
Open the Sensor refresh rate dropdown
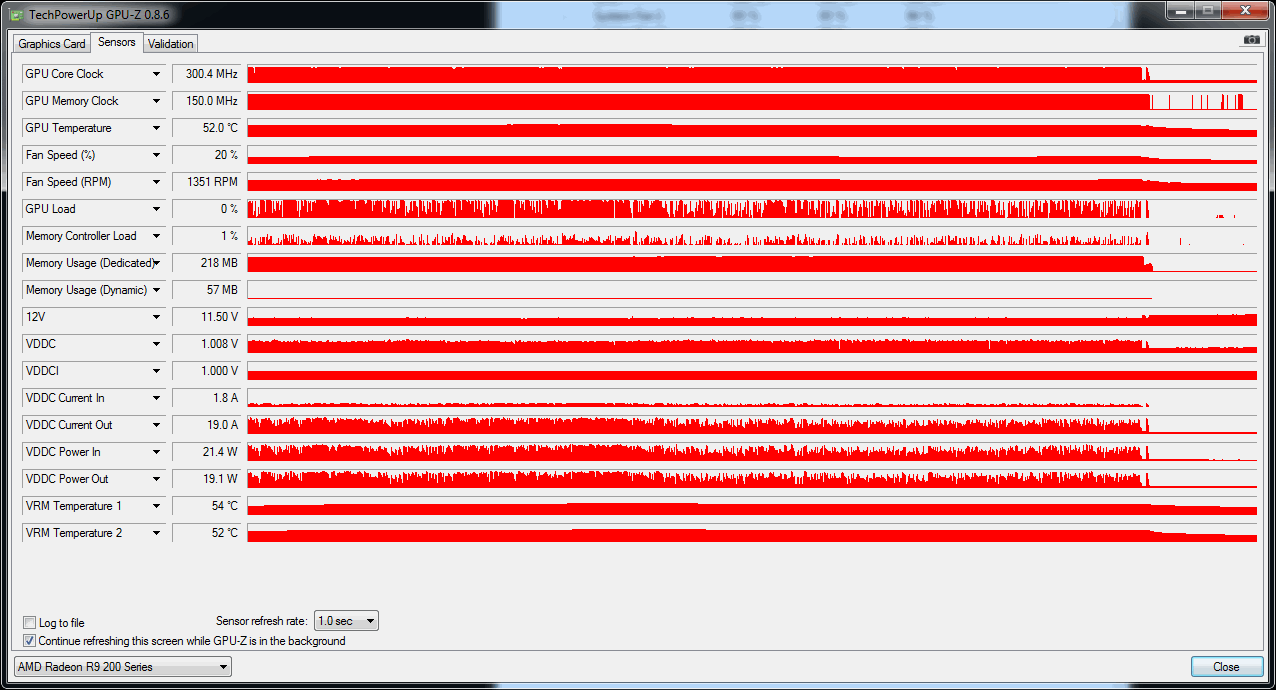(346, 621)
